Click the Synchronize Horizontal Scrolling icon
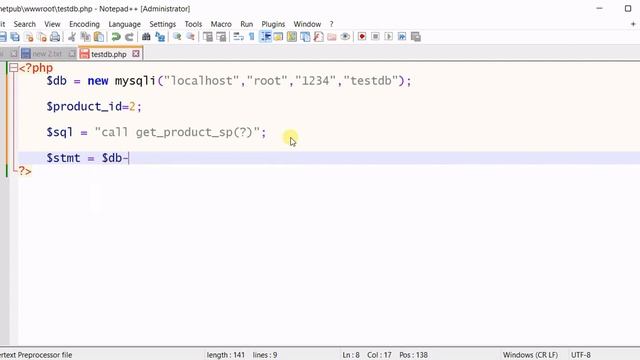Screen dimensions: 640x360 (221, 37)
